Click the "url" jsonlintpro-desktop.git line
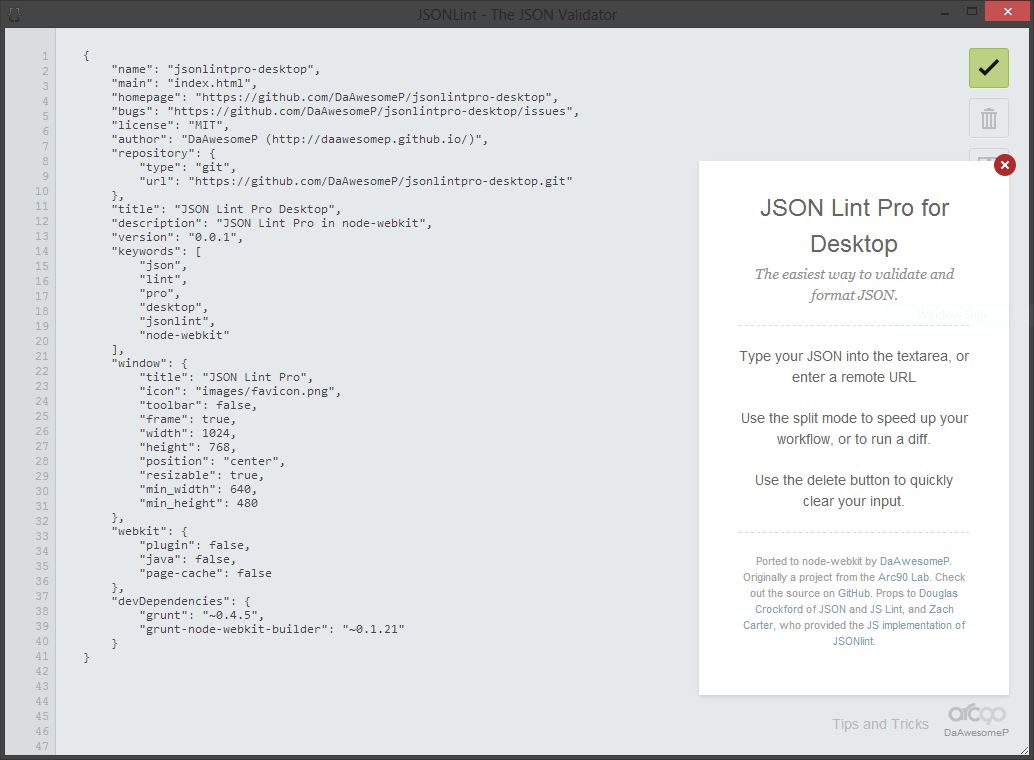Viewport: 1034px width, 760px height. pos(355,181)
